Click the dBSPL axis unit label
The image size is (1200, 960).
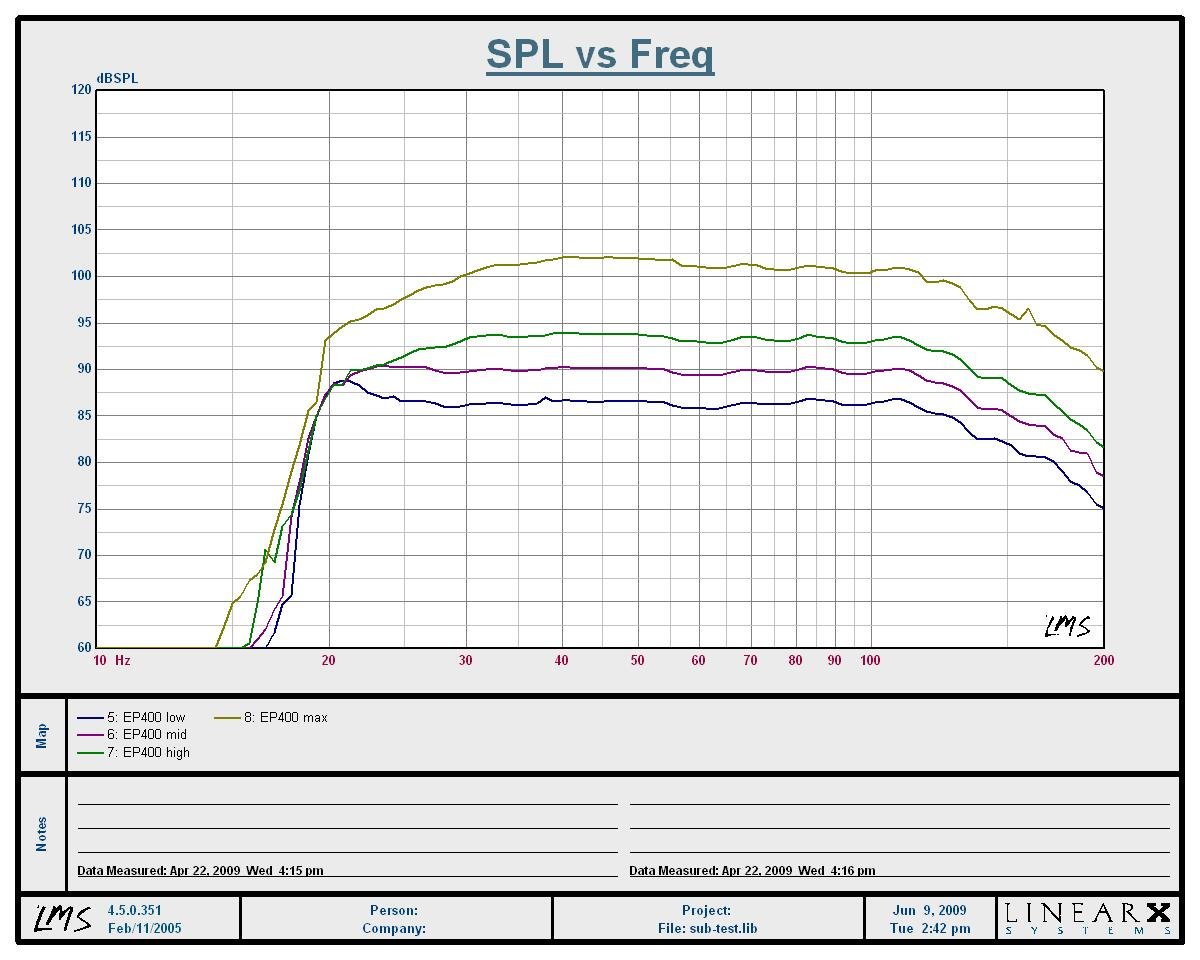pyautogui.click(x=117, y=79)
